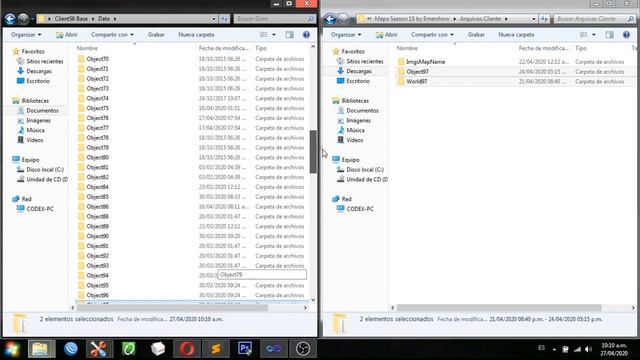Screen dimensions: 640x360
Task: Select Object79 folder in left window
Action: click(x=98, y=147)
